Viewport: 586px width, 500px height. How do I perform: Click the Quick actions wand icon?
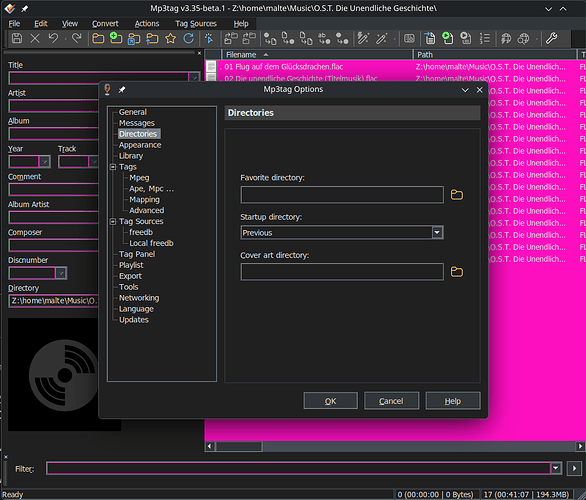tap(382, 38)
